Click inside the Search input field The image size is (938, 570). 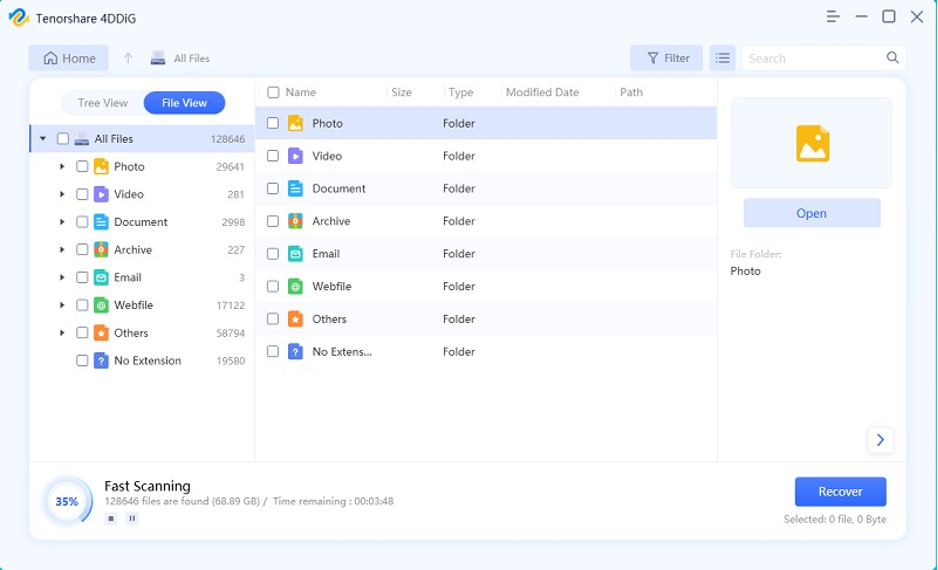tap(810, 58)
